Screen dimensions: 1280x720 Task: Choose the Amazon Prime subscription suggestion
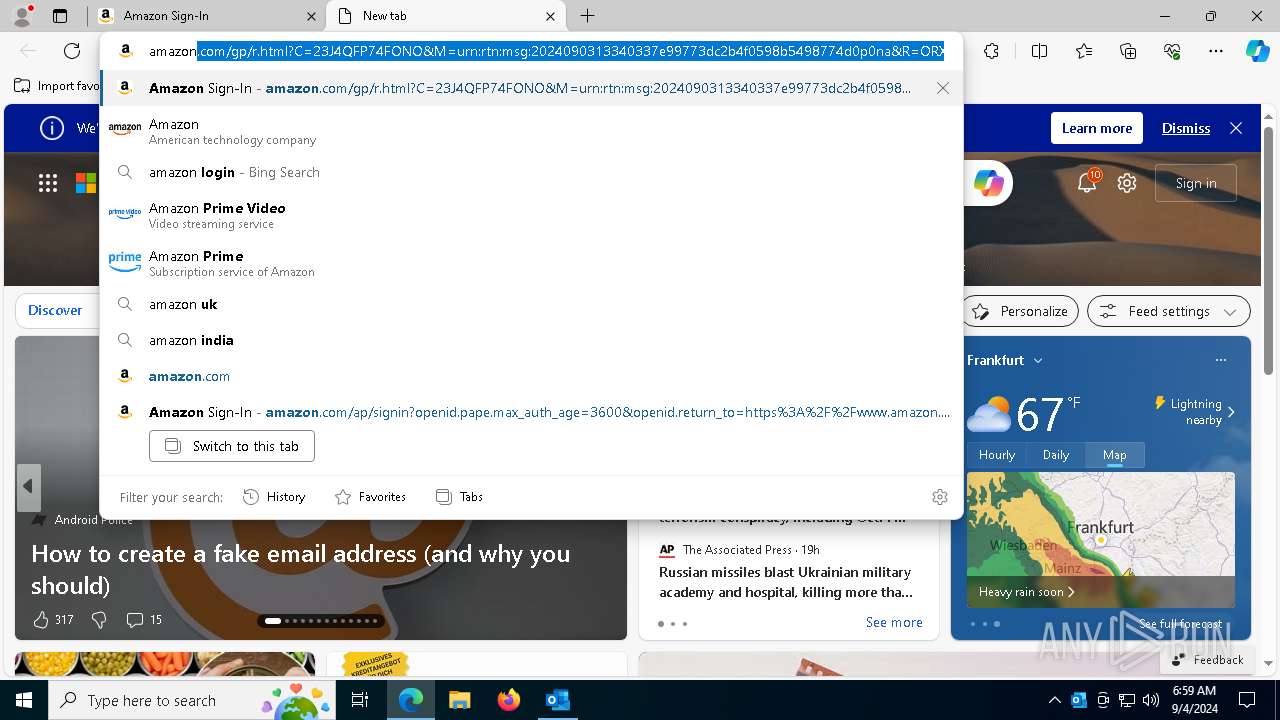pyautogui.click(x=531, y=263)
